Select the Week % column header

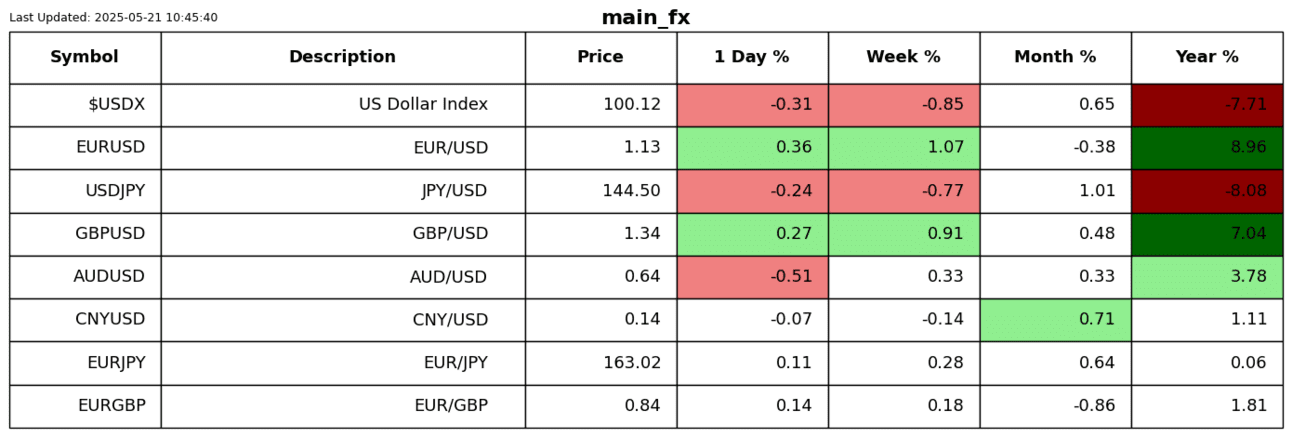click(x=903, y=57)
